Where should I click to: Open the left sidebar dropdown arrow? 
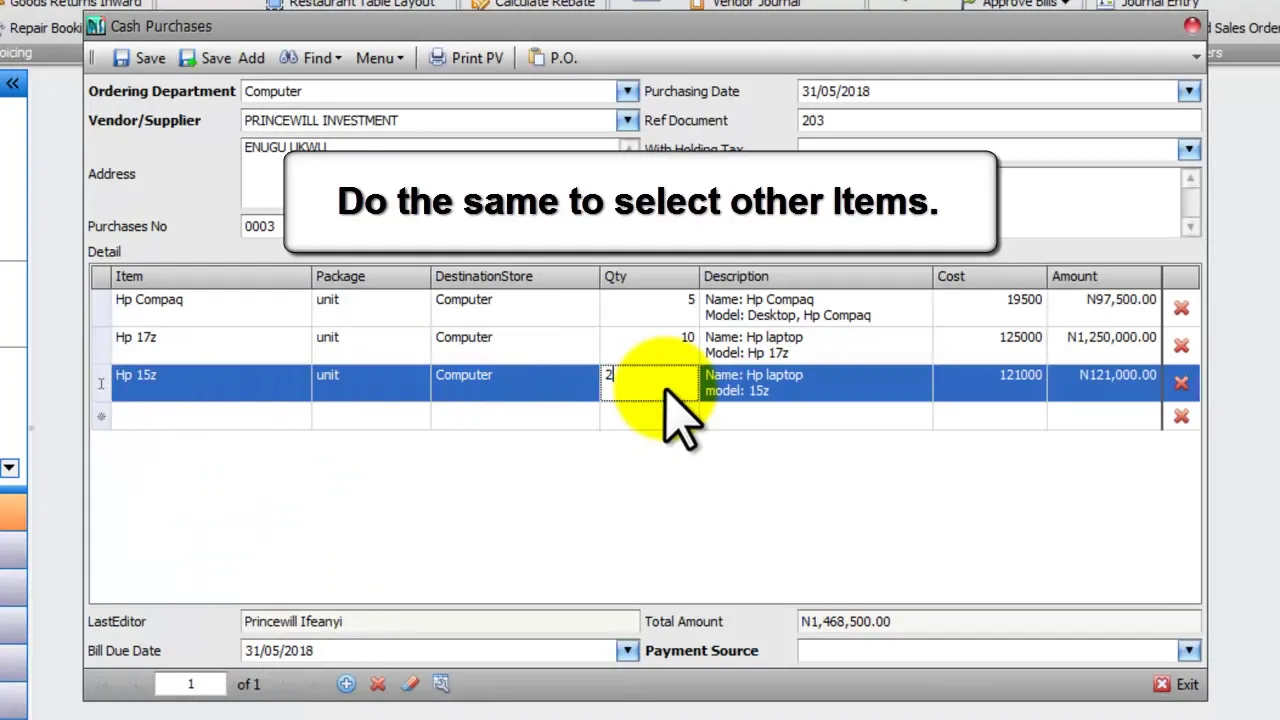[9, 468]
